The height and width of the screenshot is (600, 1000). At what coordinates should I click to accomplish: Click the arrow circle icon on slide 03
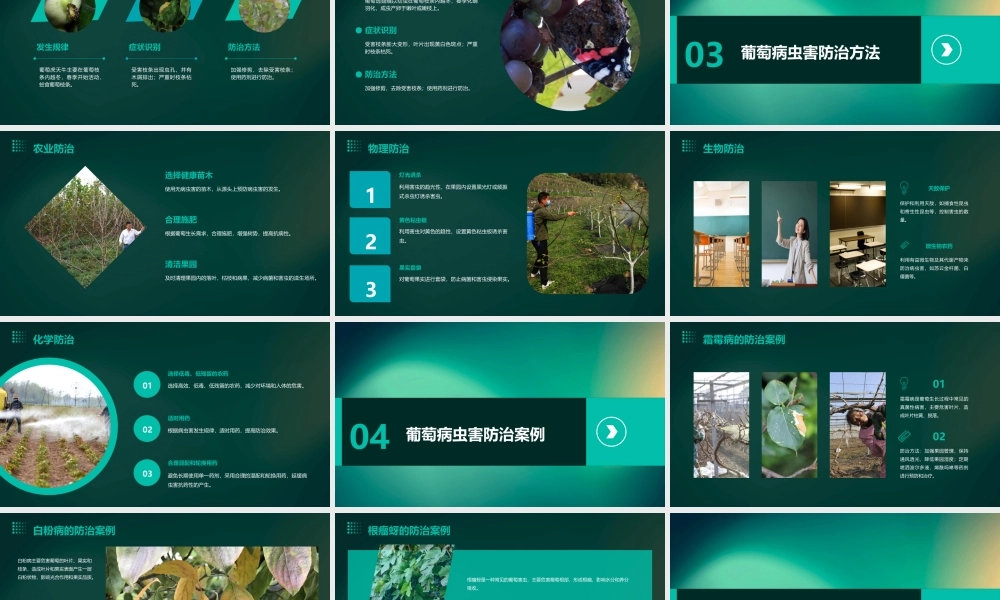click(946, 50)
